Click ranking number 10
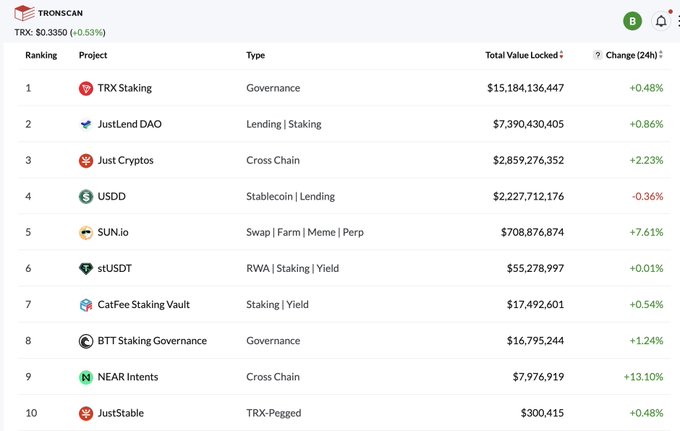The height and width of the screenshot is (431, 680). pos(31,413)
